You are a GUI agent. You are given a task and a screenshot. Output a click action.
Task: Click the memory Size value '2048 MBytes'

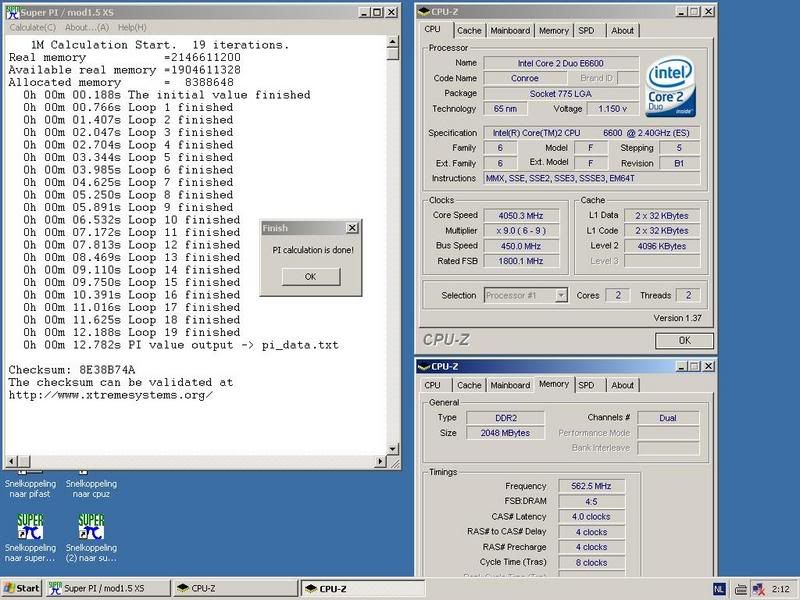[506, 433]
